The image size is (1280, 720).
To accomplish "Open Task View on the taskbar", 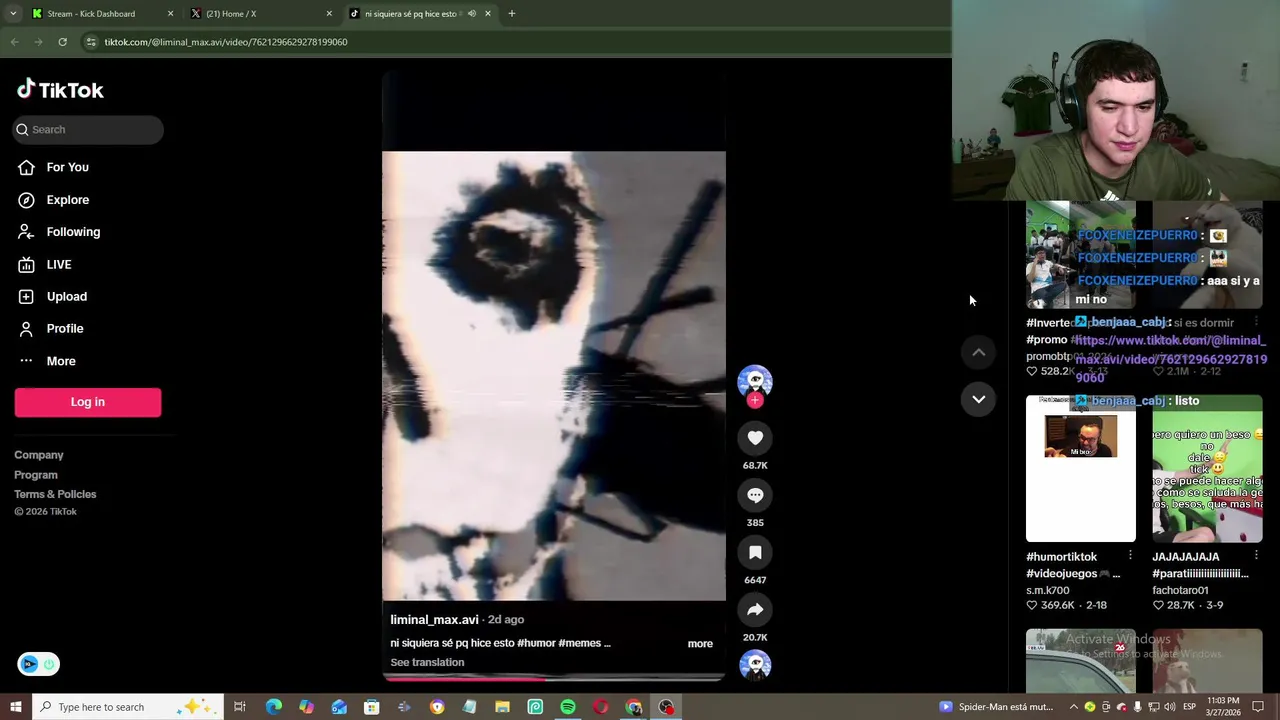I will coord(240,707).
